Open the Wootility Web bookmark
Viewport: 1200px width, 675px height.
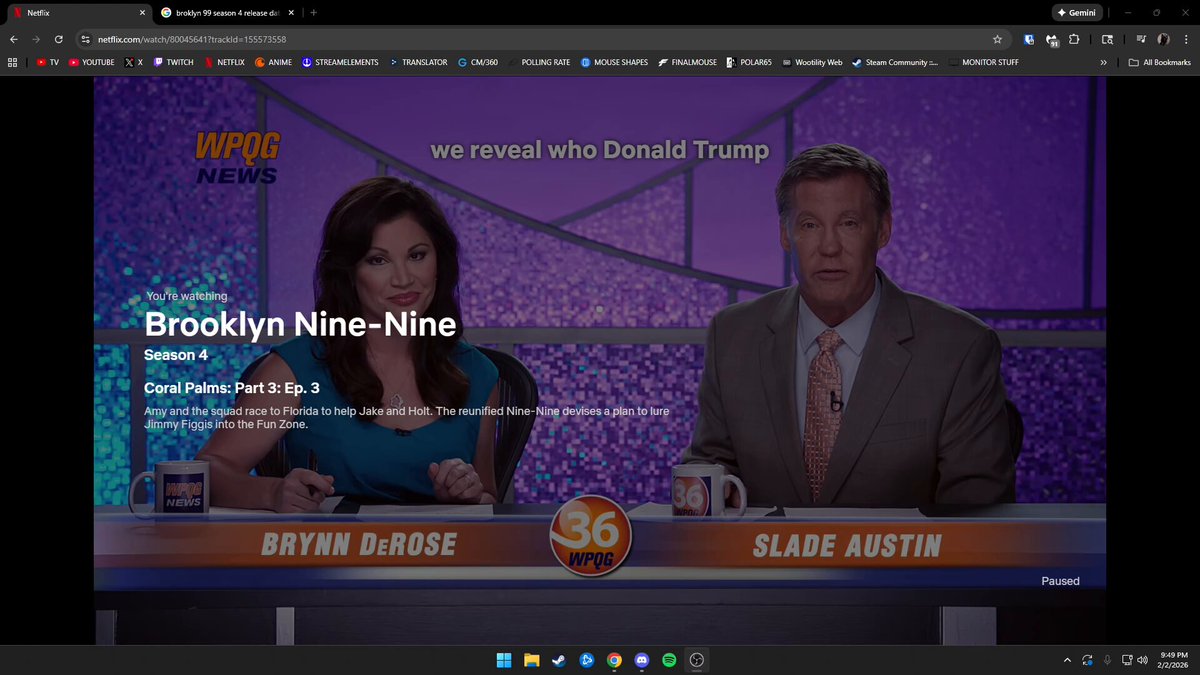(812, 62)
